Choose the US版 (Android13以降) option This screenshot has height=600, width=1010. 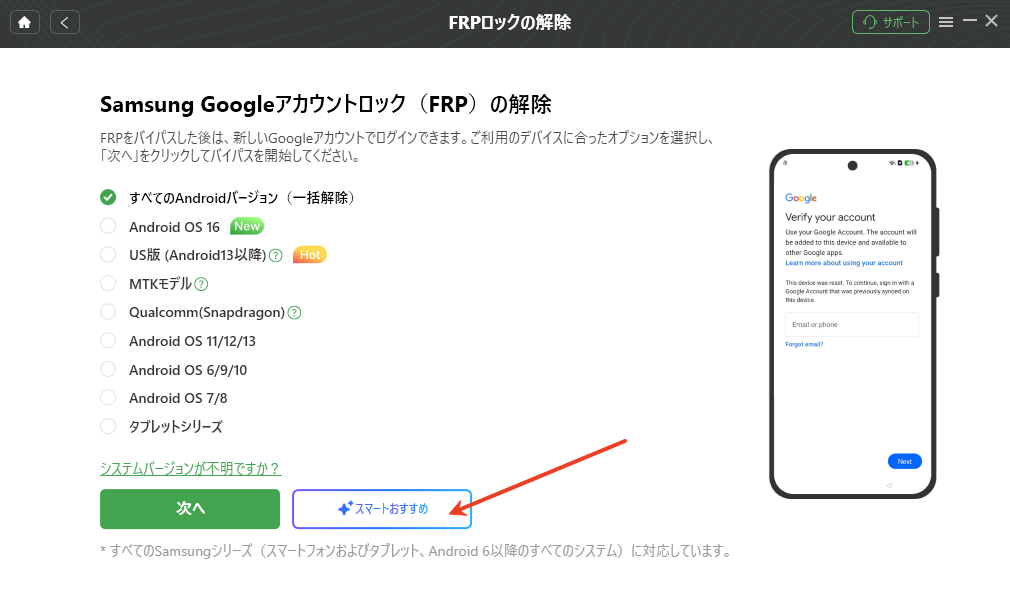click(x=108, y=255)
